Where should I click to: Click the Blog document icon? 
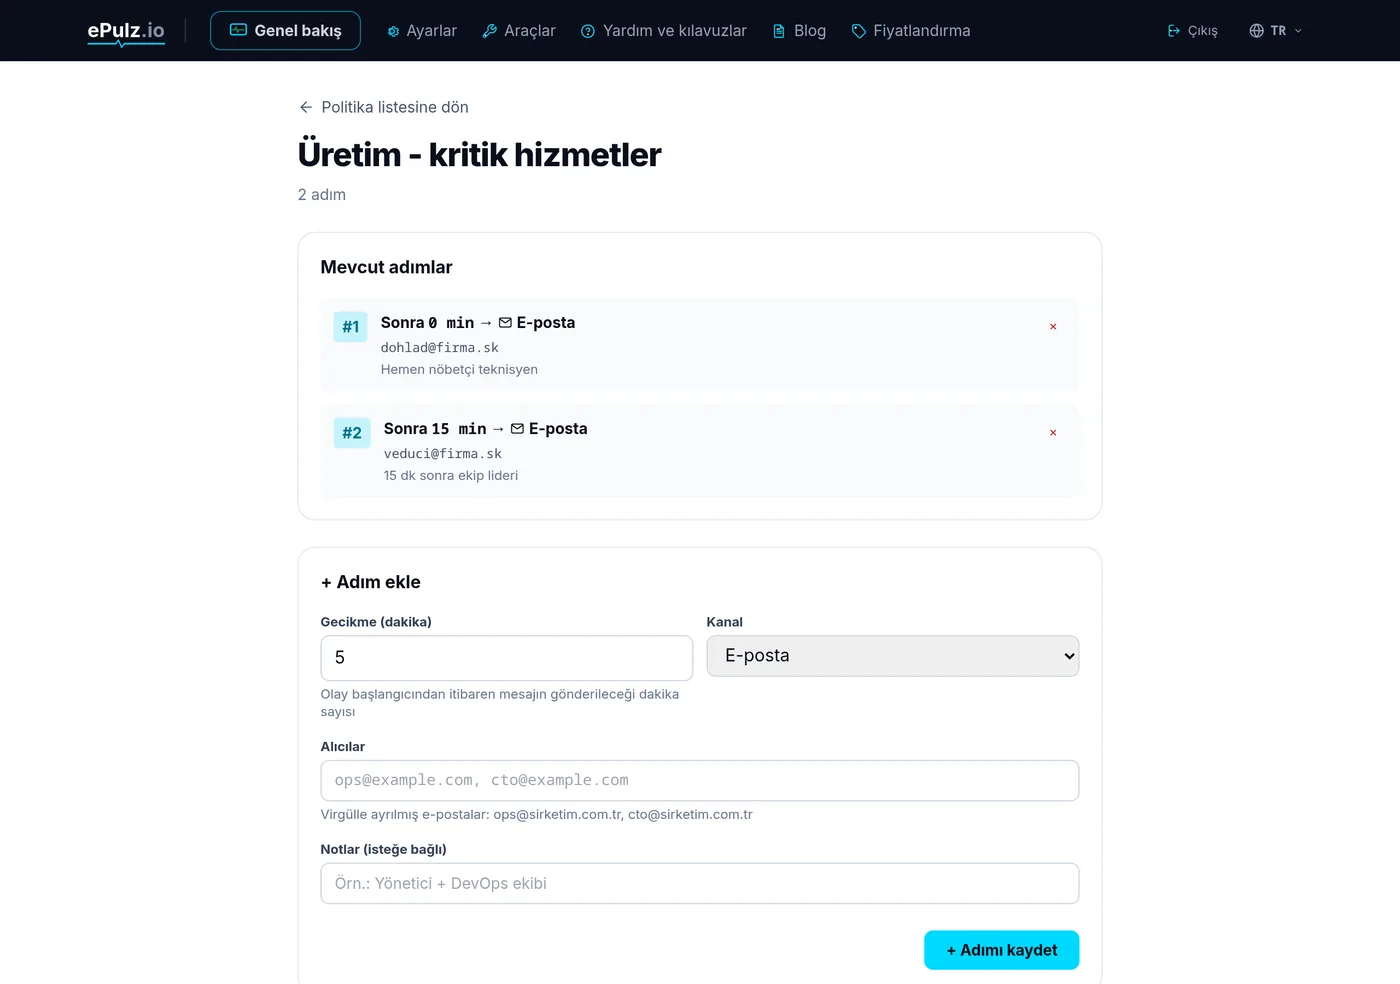(x=779, y=31)
